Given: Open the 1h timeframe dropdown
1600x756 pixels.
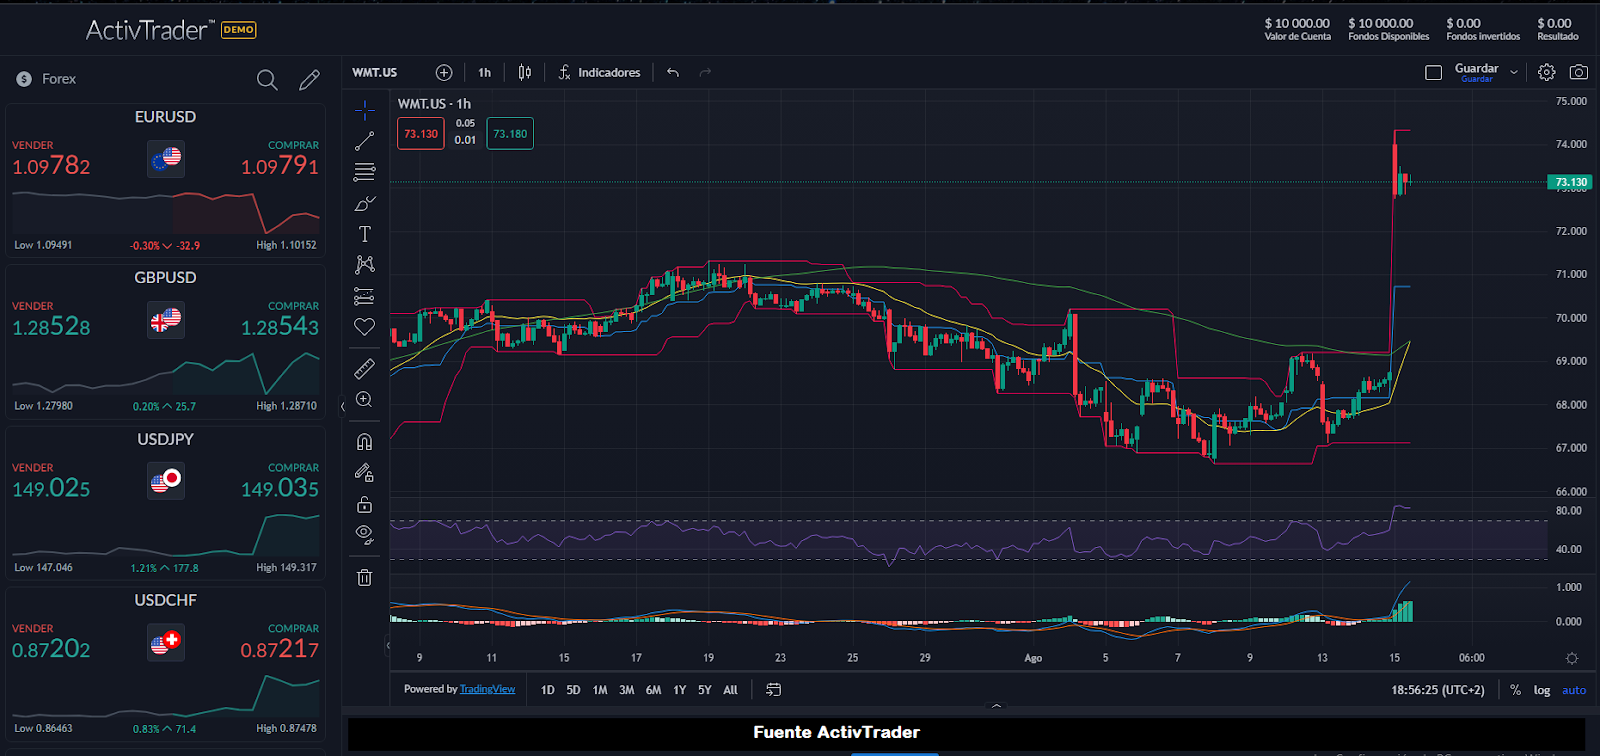Looking at the screenshot, I should [x=484, y=72].
